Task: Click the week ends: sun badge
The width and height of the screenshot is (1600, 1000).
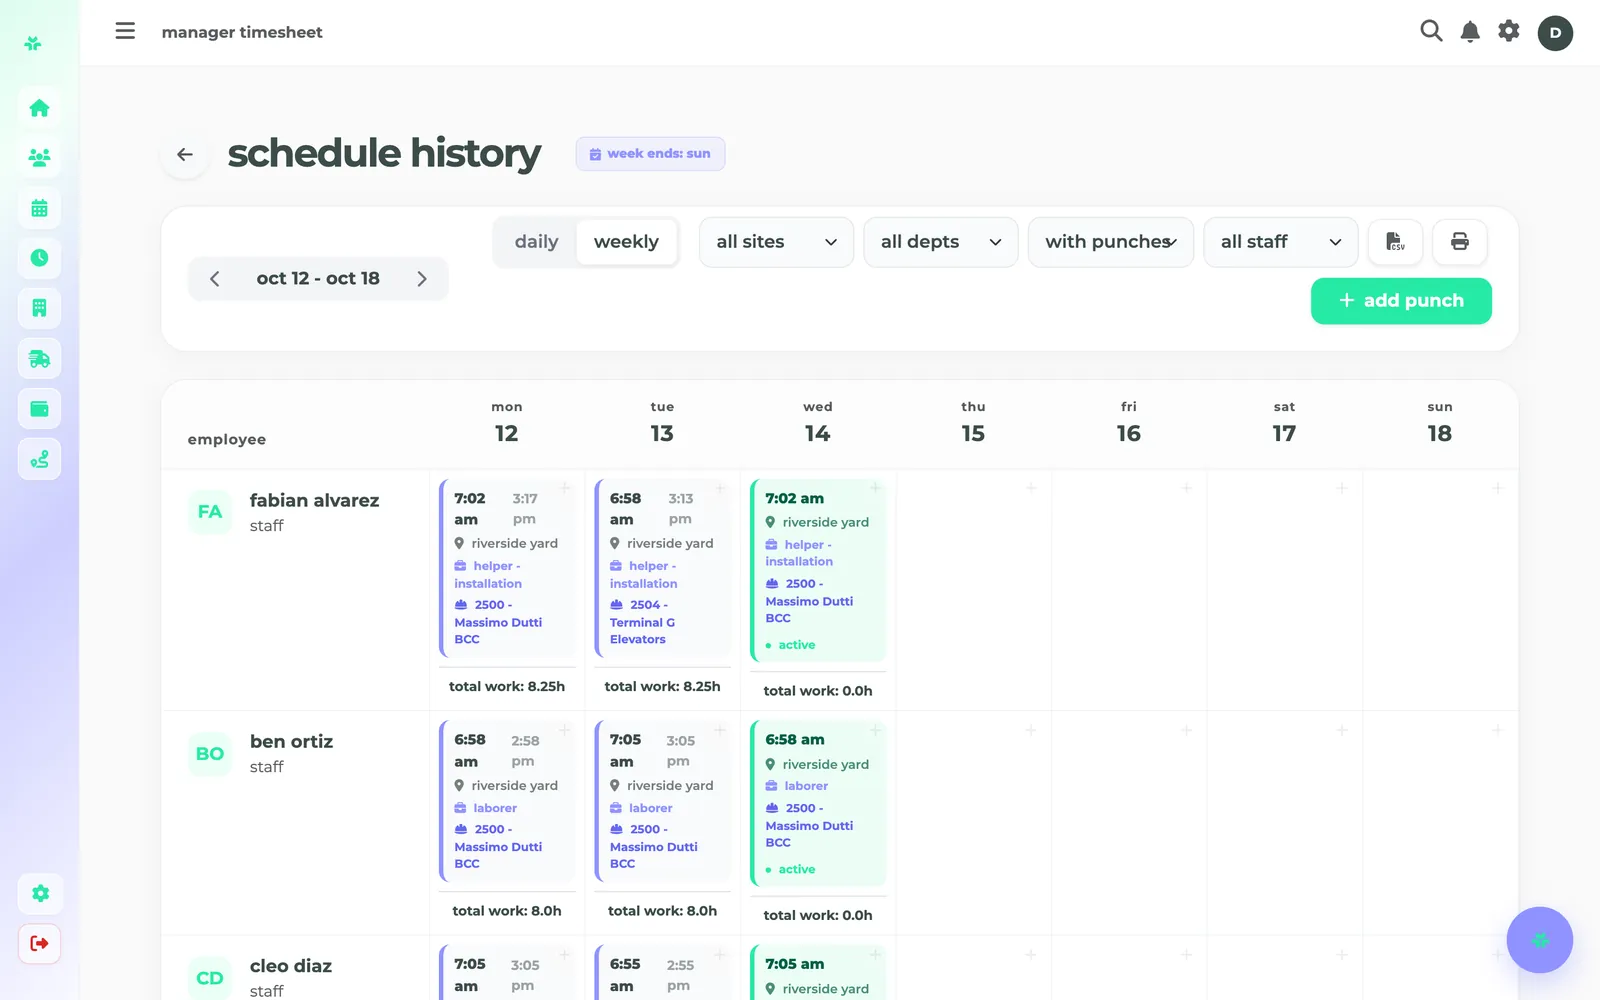Action: click(650, 154)
